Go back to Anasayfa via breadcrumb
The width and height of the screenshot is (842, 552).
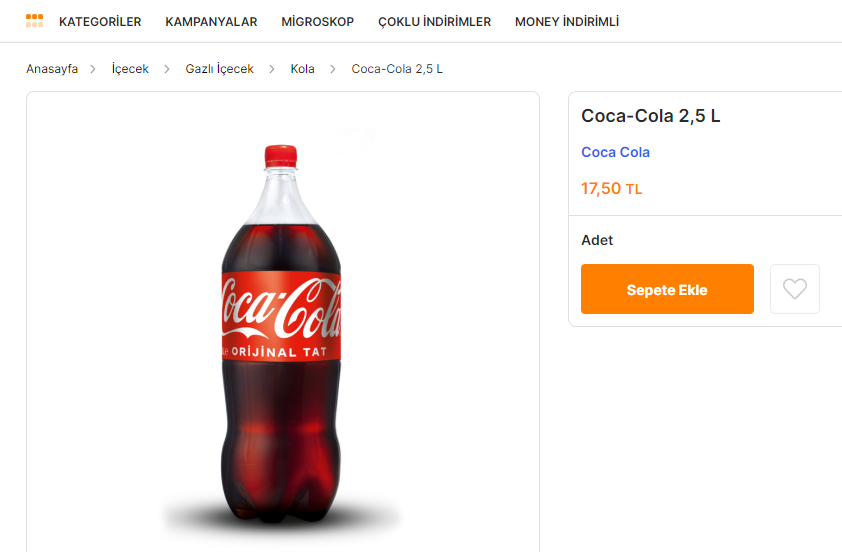pyautogui.click(x=52, y=69)
